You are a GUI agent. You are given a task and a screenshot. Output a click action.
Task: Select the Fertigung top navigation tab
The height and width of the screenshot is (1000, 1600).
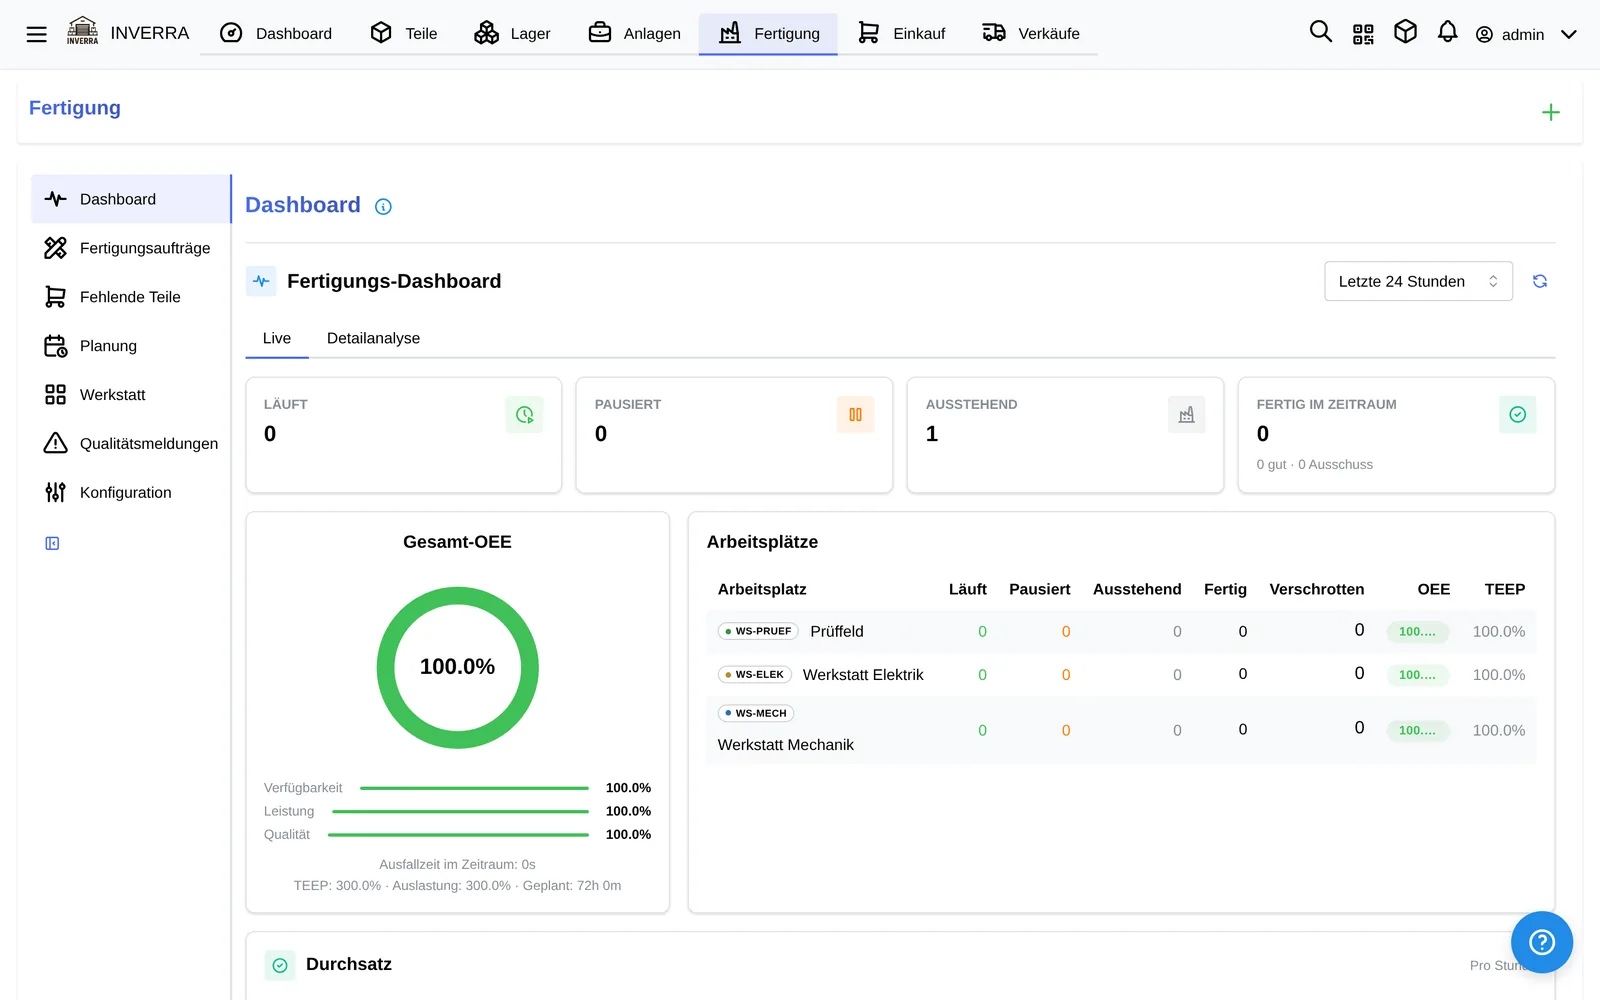pyautogui.click(x=768, y=33)
